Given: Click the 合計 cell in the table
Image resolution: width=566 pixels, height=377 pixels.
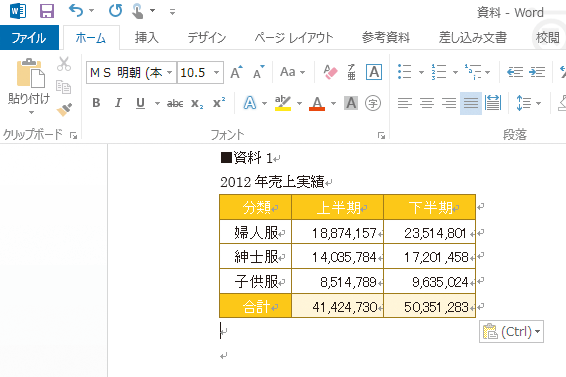Looking at the screenshot, I should pos(256,306).
